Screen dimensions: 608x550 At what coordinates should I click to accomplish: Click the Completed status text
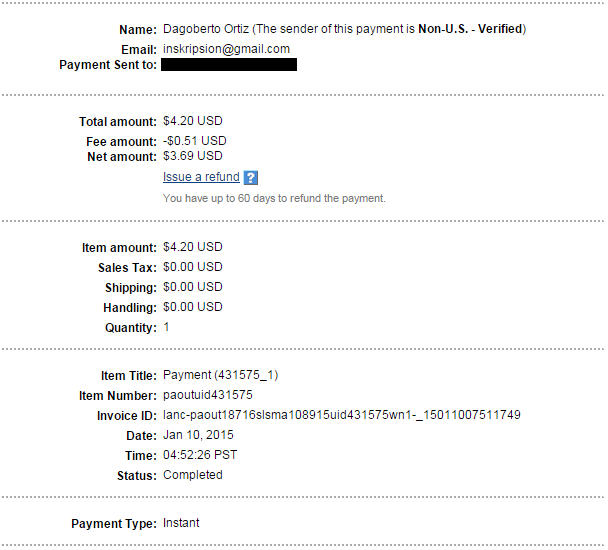coord(192,475)
